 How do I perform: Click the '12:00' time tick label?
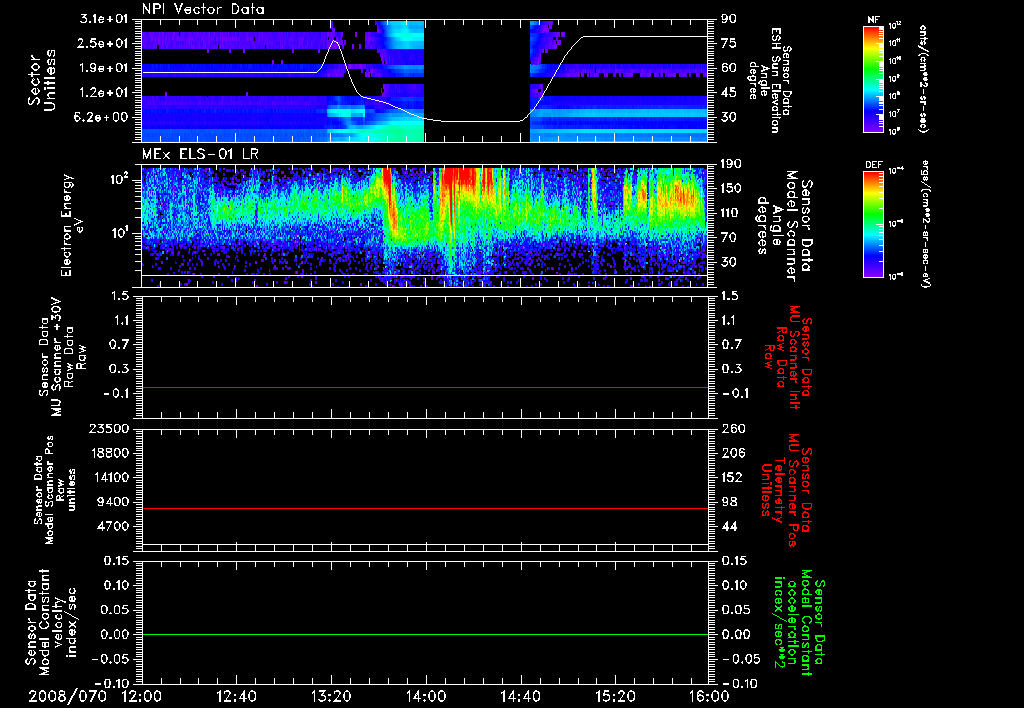[142, 697]
